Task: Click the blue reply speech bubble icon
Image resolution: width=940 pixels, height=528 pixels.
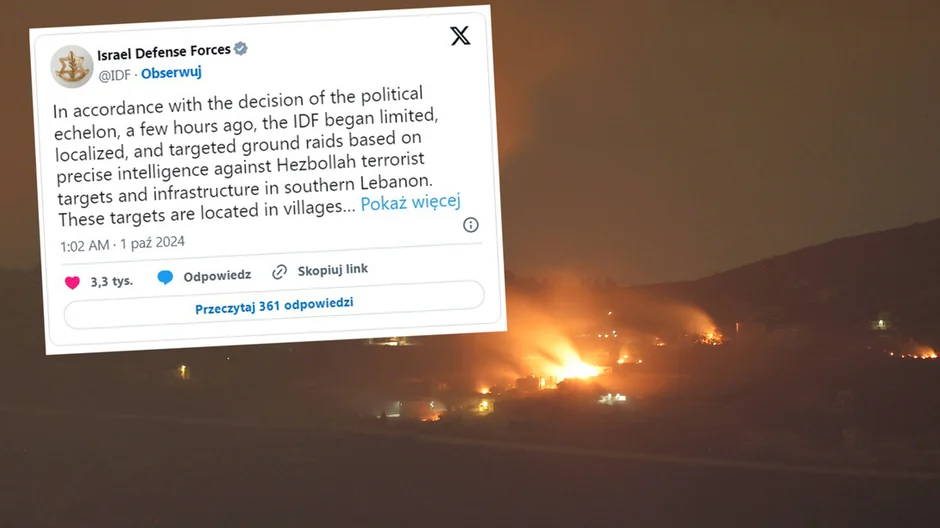Action: (165, 277)
